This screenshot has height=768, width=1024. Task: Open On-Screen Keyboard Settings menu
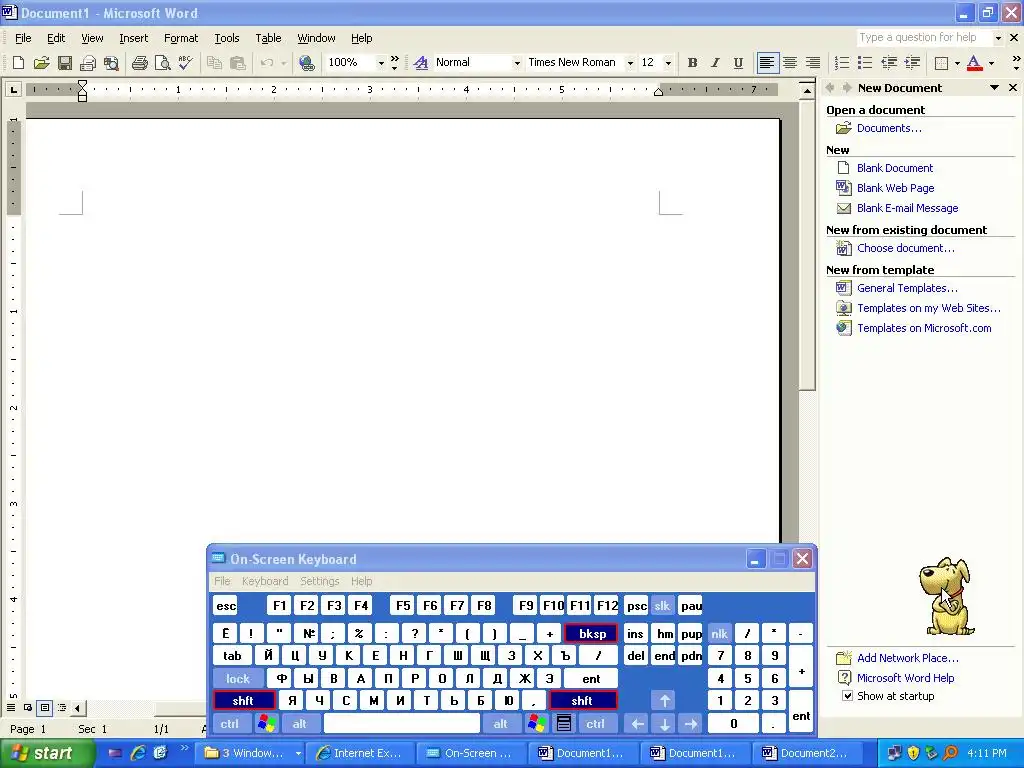tap(319, 581)
